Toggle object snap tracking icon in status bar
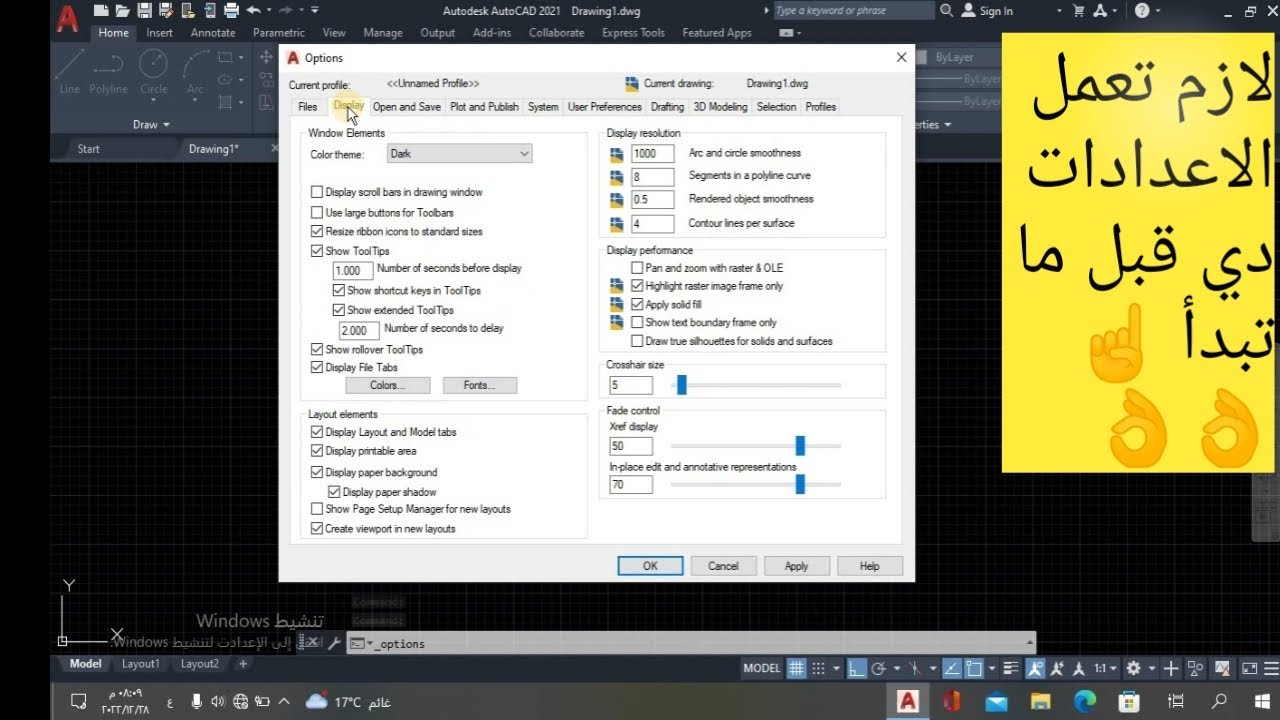 pyautogui.click(x=952, y=668)
